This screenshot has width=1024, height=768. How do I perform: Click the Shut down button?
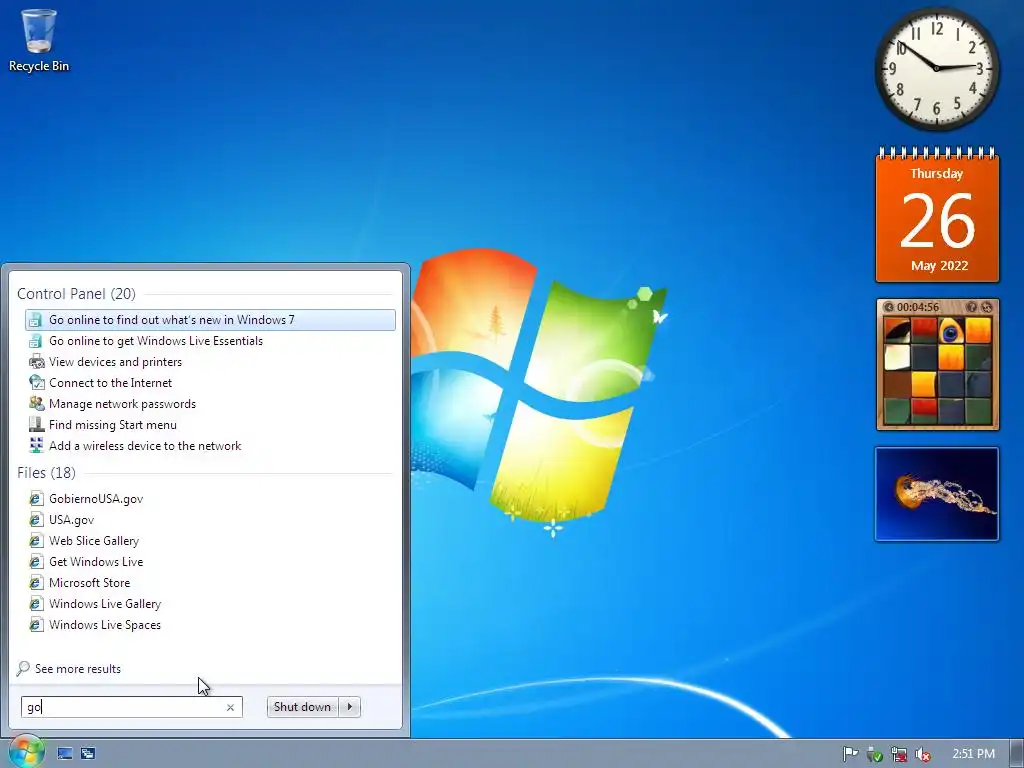(x=302, y=707)
